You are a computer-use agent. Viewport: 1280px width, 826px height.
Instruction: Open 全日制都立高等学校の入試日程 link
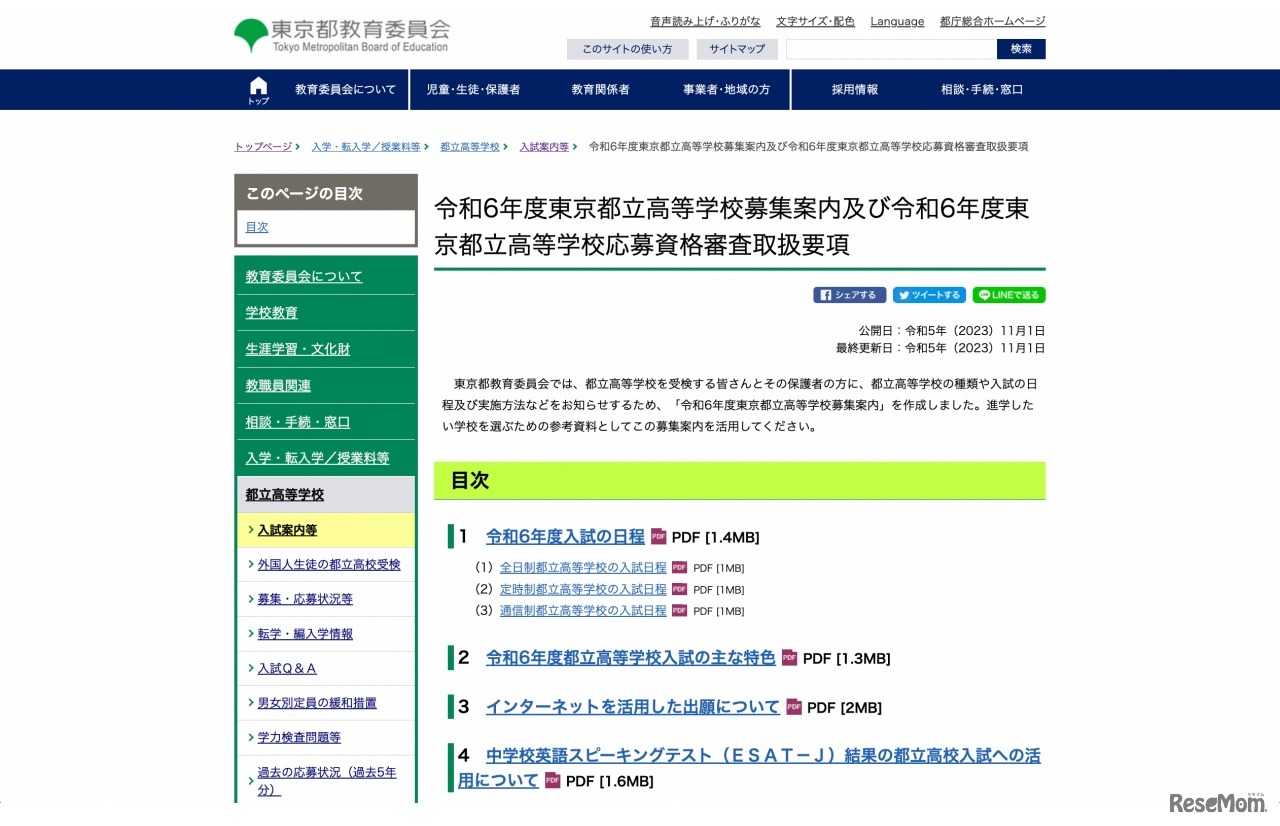(x=583, y=567)
